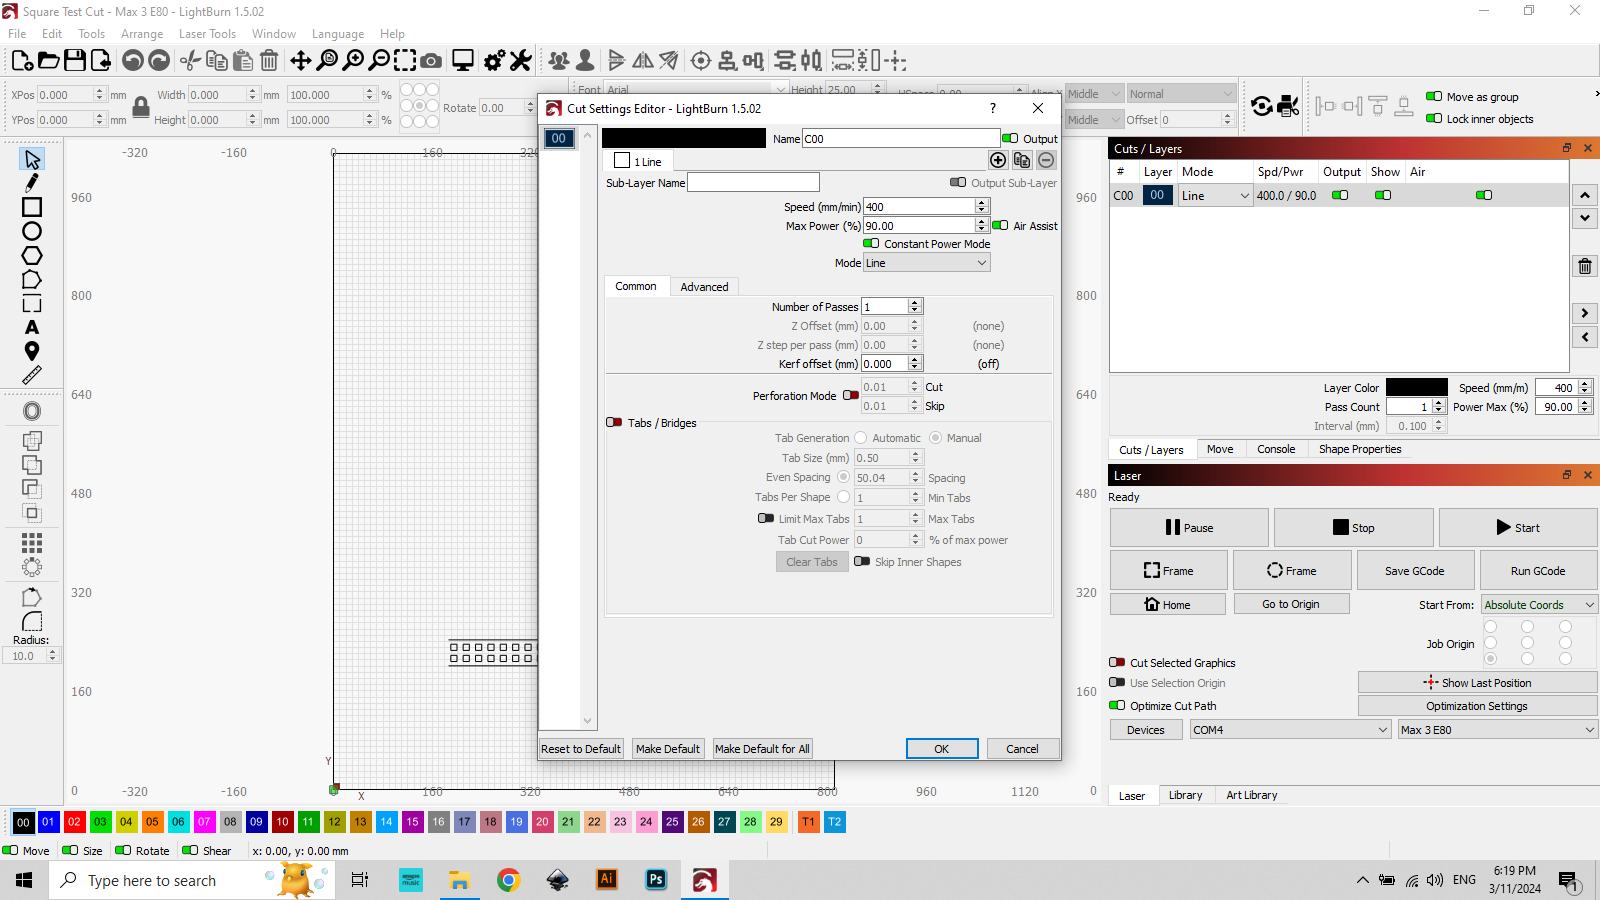The image size is (1600, 900).
Task: Enable the Tabs / Bridges toggle
Action: tap(614, 423)
